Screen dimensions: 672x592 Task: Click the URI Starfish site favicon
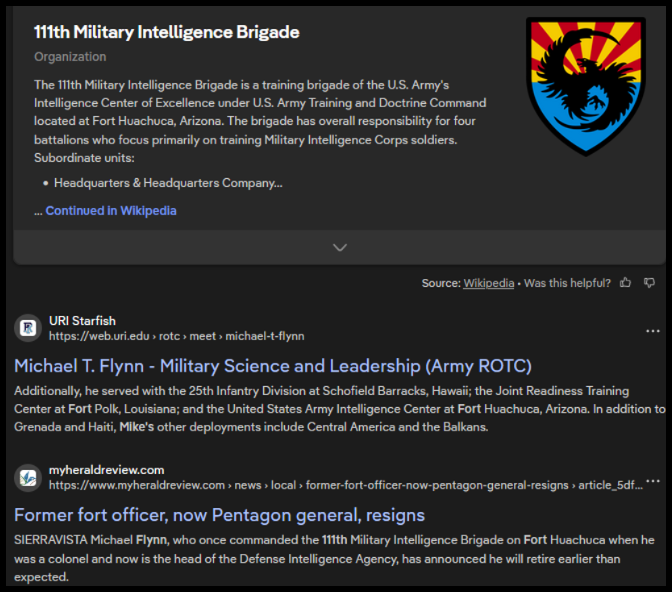(x=27, y=328)
